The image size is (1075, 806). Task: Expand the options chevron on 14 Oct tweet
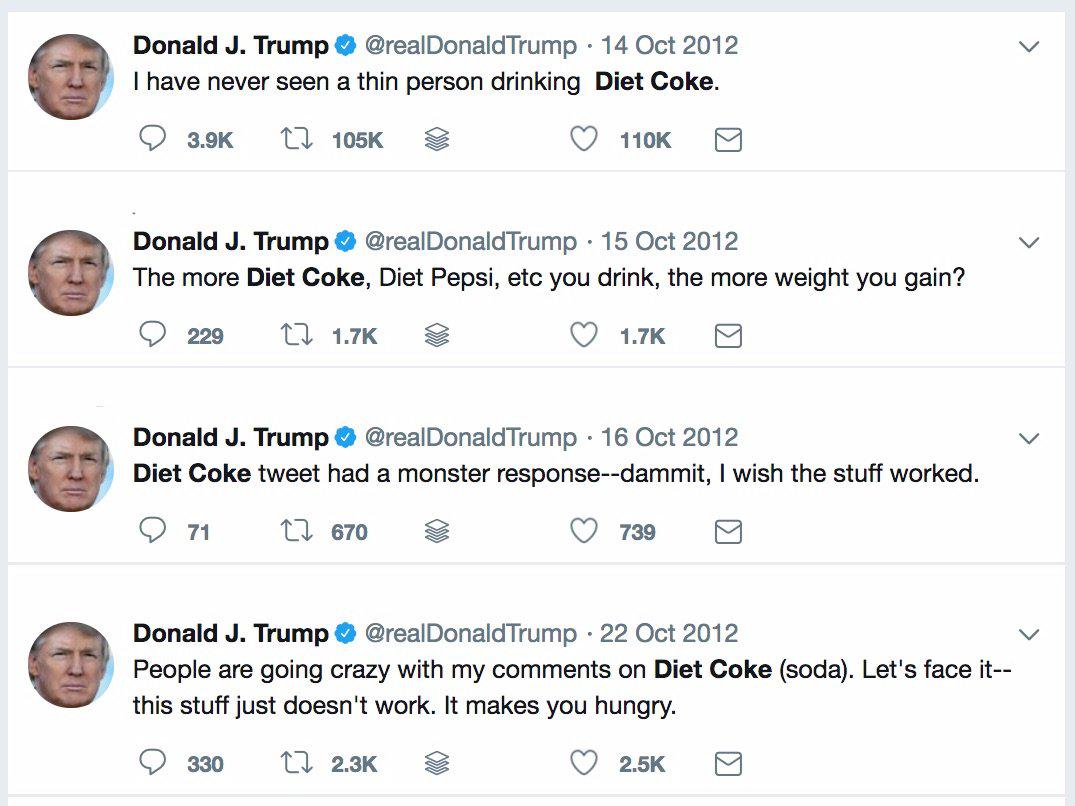[x=1028, y=46]
